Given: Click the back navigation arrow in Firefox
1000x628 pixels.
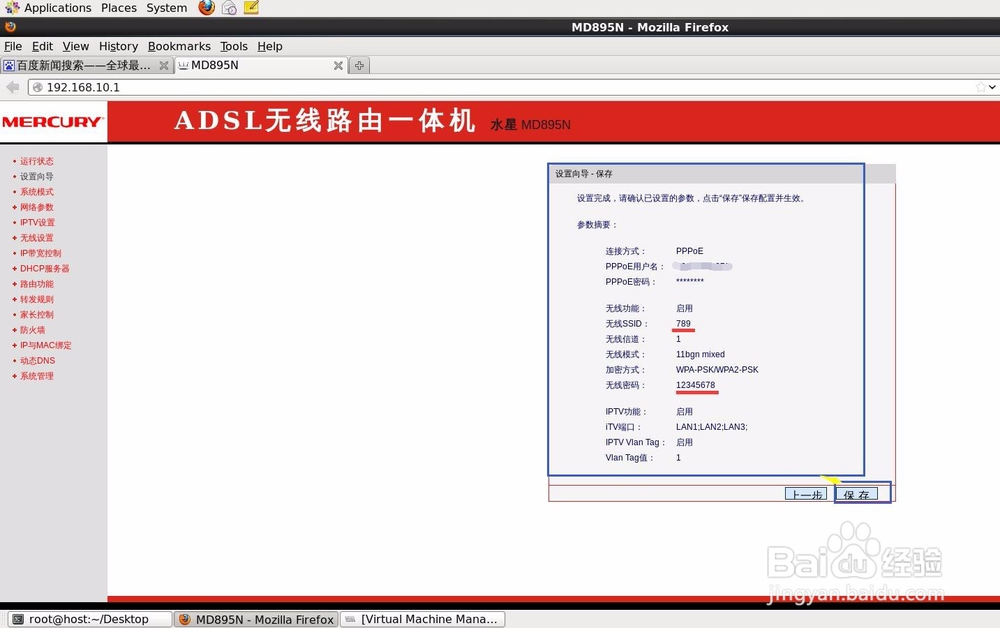Looking at the screenshot, I should pyautogui.click(x=11, y=87).
